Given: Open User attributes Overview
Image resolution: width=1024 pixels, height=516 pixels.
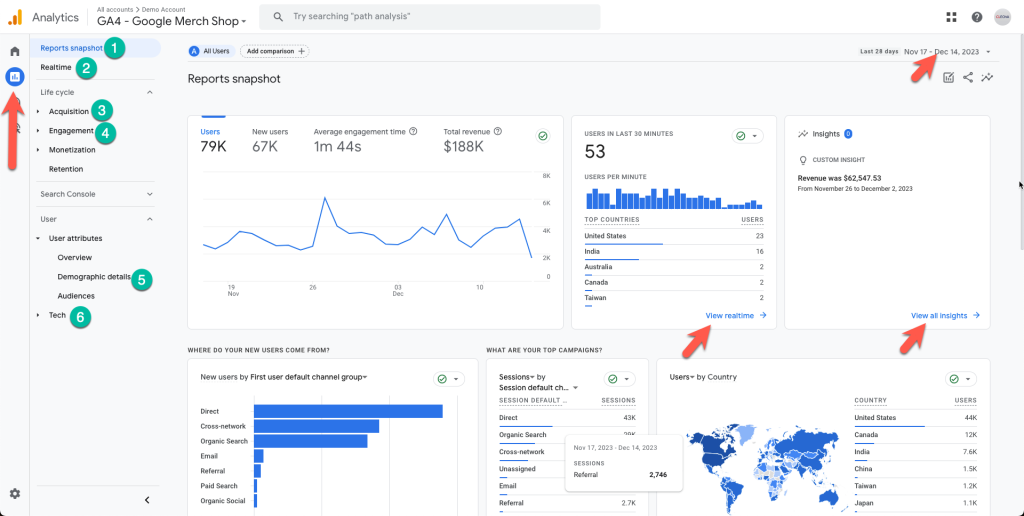Looking at the screenshot, I should pos(74,257).
